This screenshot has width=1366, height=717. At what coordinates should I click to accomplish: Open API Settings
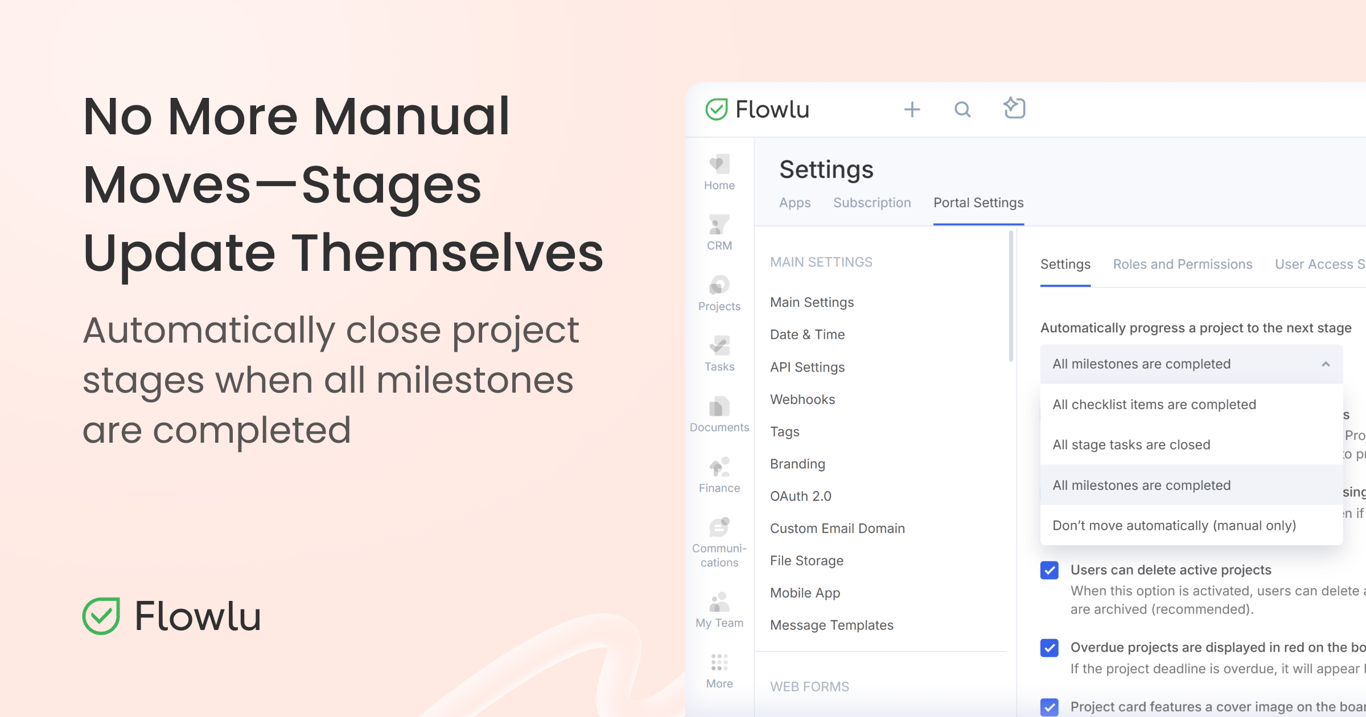(807, 367)
